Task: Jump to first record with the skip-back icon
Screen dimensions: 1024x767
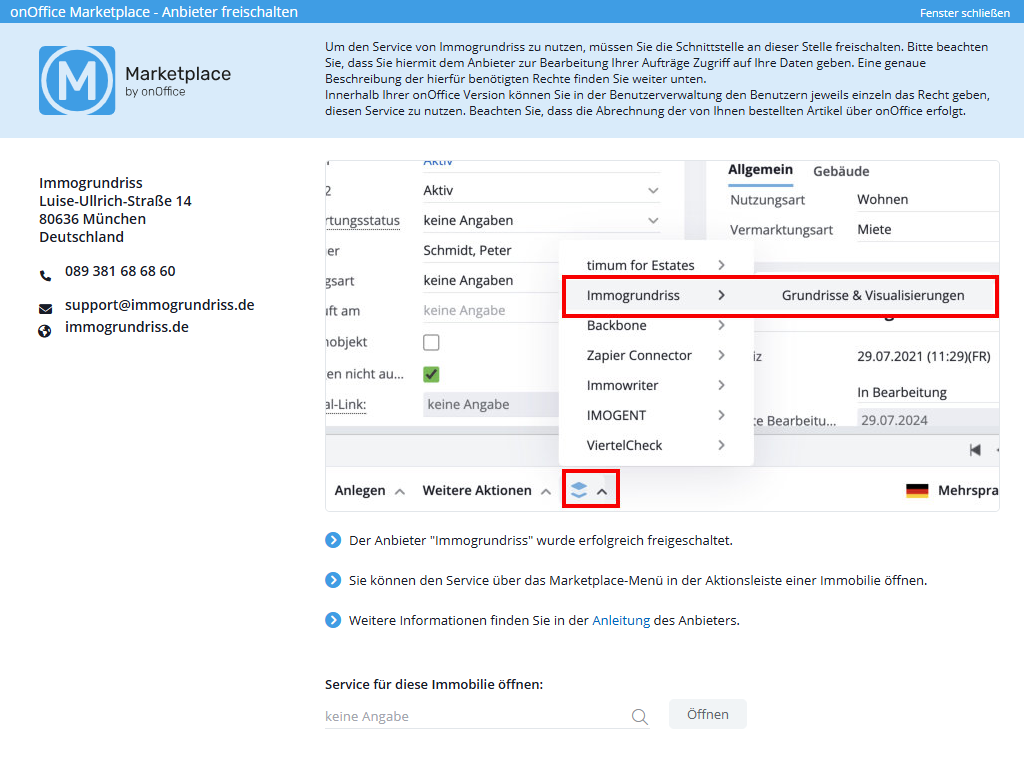Action: tap(975, 449)
